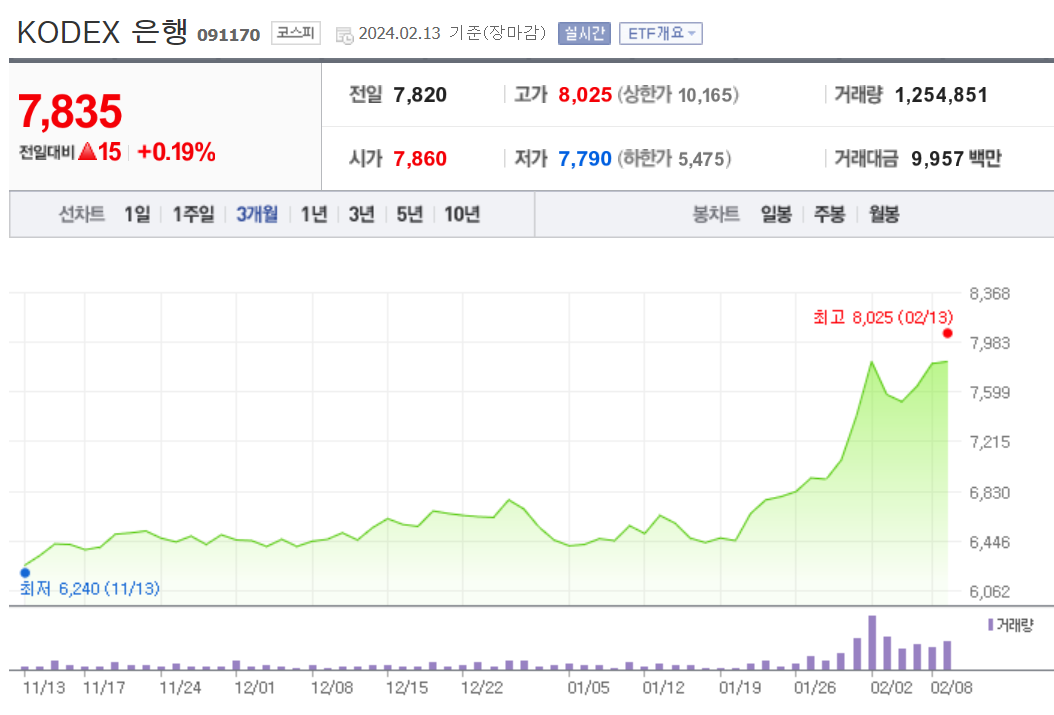The image size is (1054, 715).
Task: Click the red up-triangle change icon
Action: click(x=87, y=151)
